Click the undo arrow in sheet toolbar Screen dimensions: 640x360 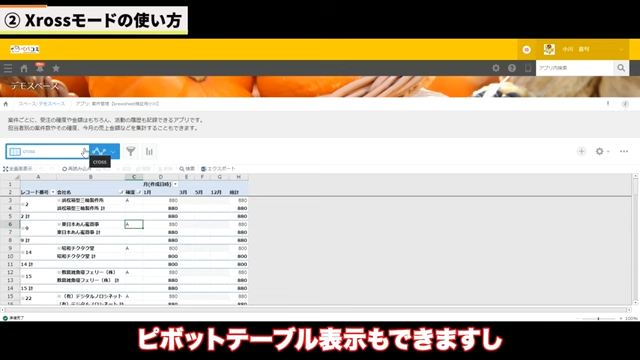[42, 169]
